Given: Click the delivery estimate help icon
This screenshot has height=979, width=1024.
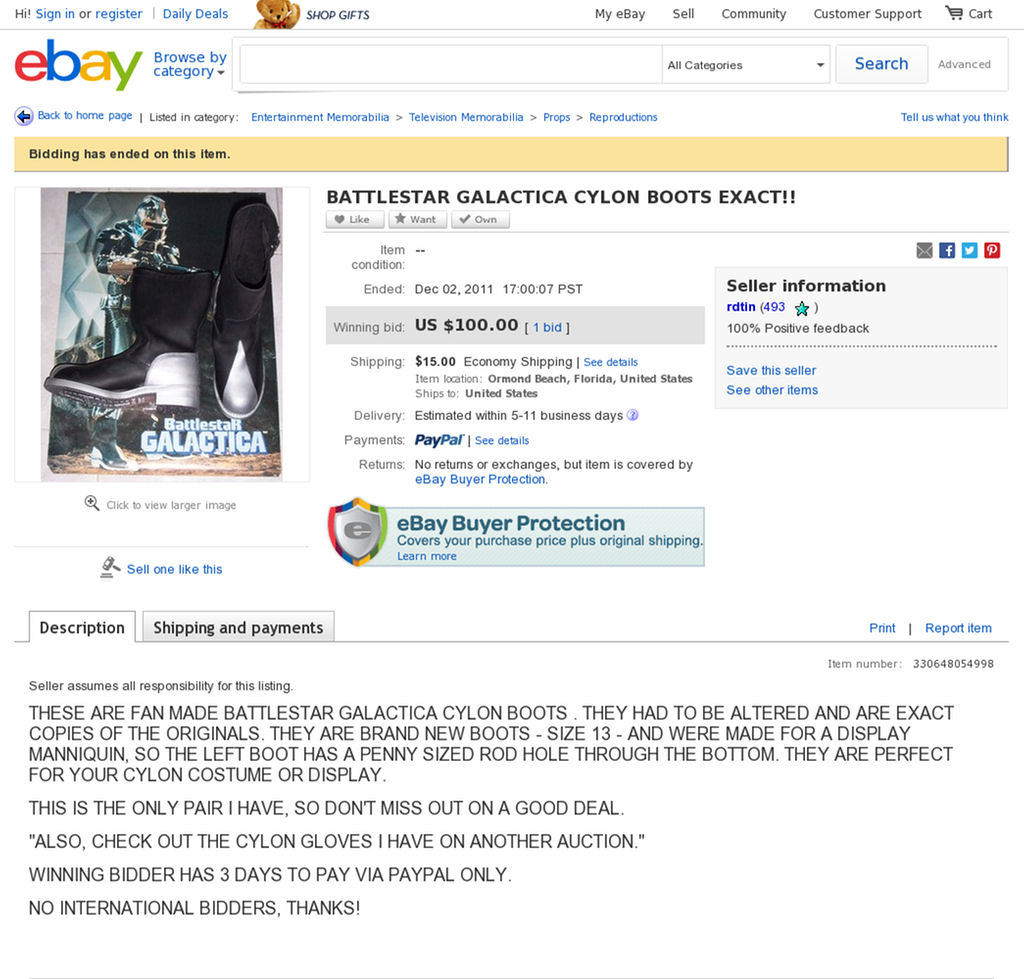Looking at the screenshot, I should pyautogui.click(x=632, y=415).
